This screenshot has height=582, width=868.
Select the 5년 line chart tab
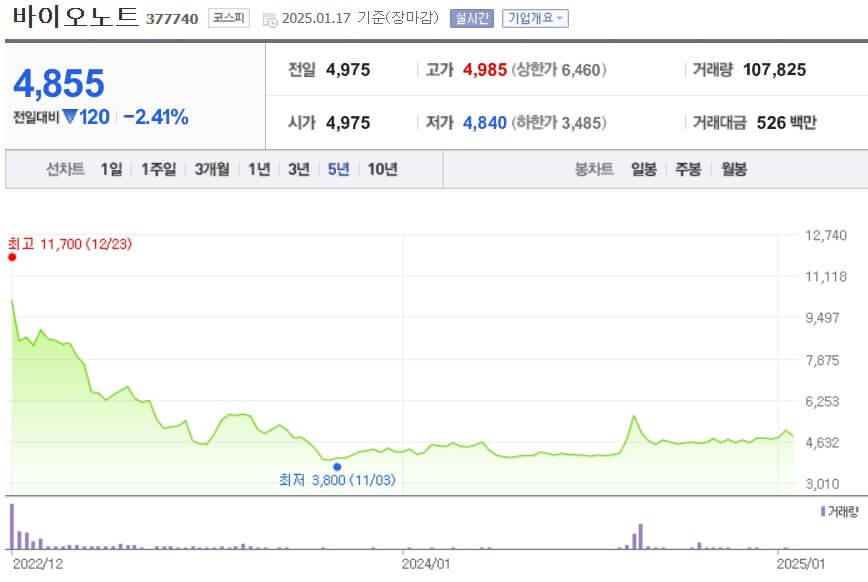(339, 169)
